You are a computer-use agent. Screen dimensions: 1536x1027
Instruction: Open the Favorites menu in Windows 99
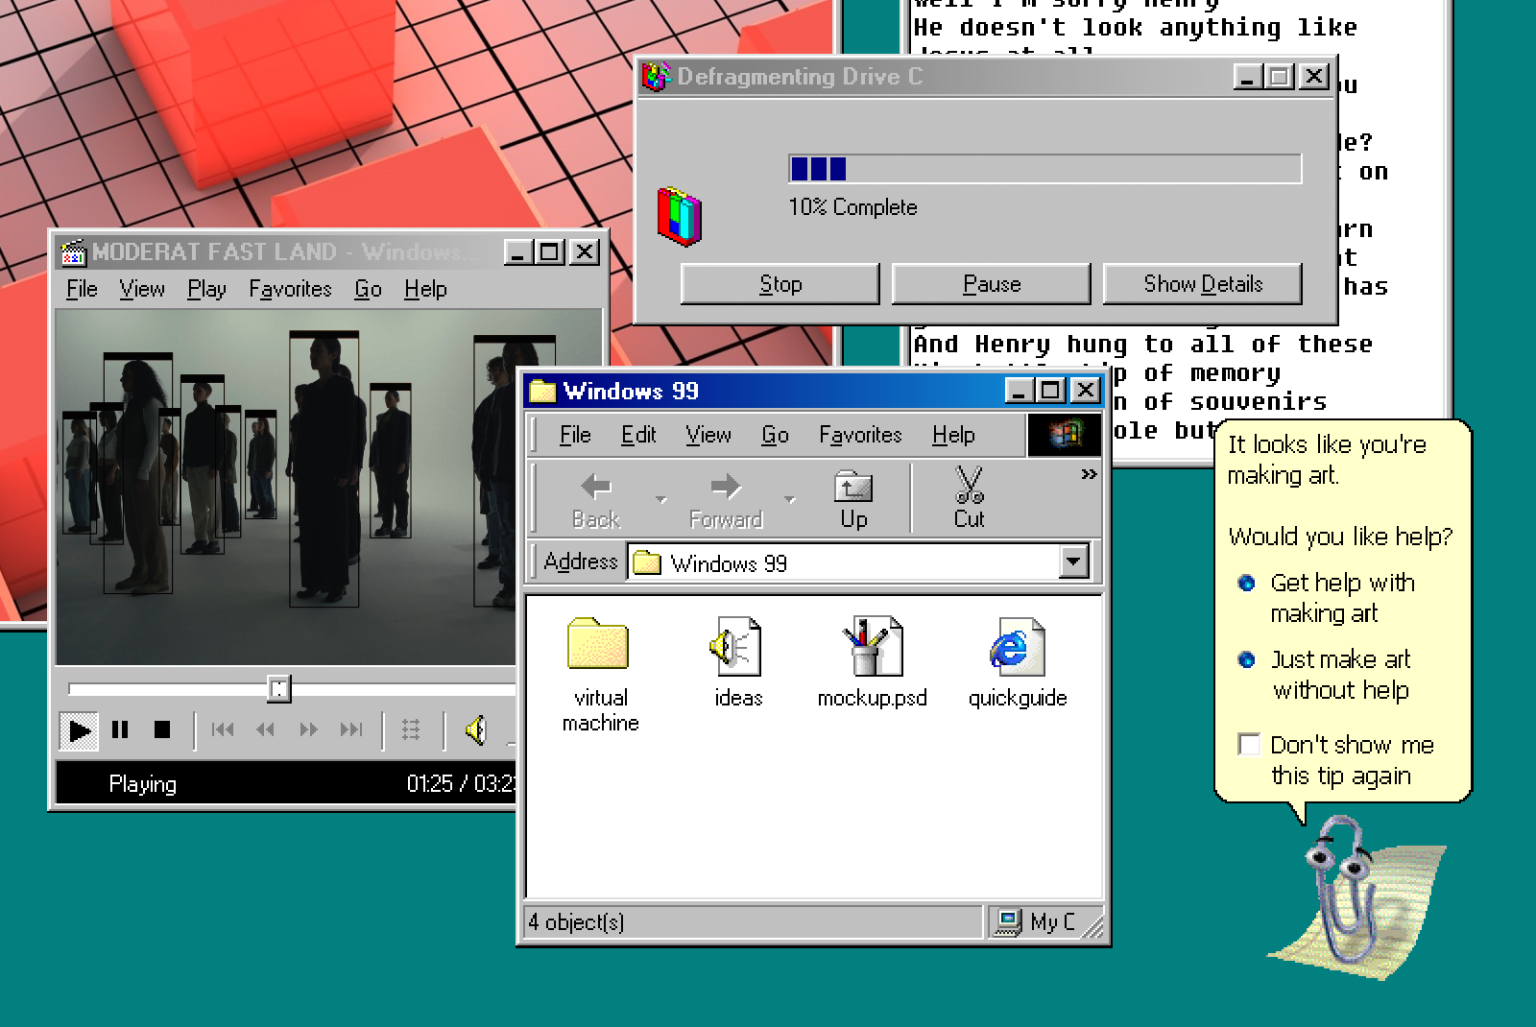tap(859, 435)
